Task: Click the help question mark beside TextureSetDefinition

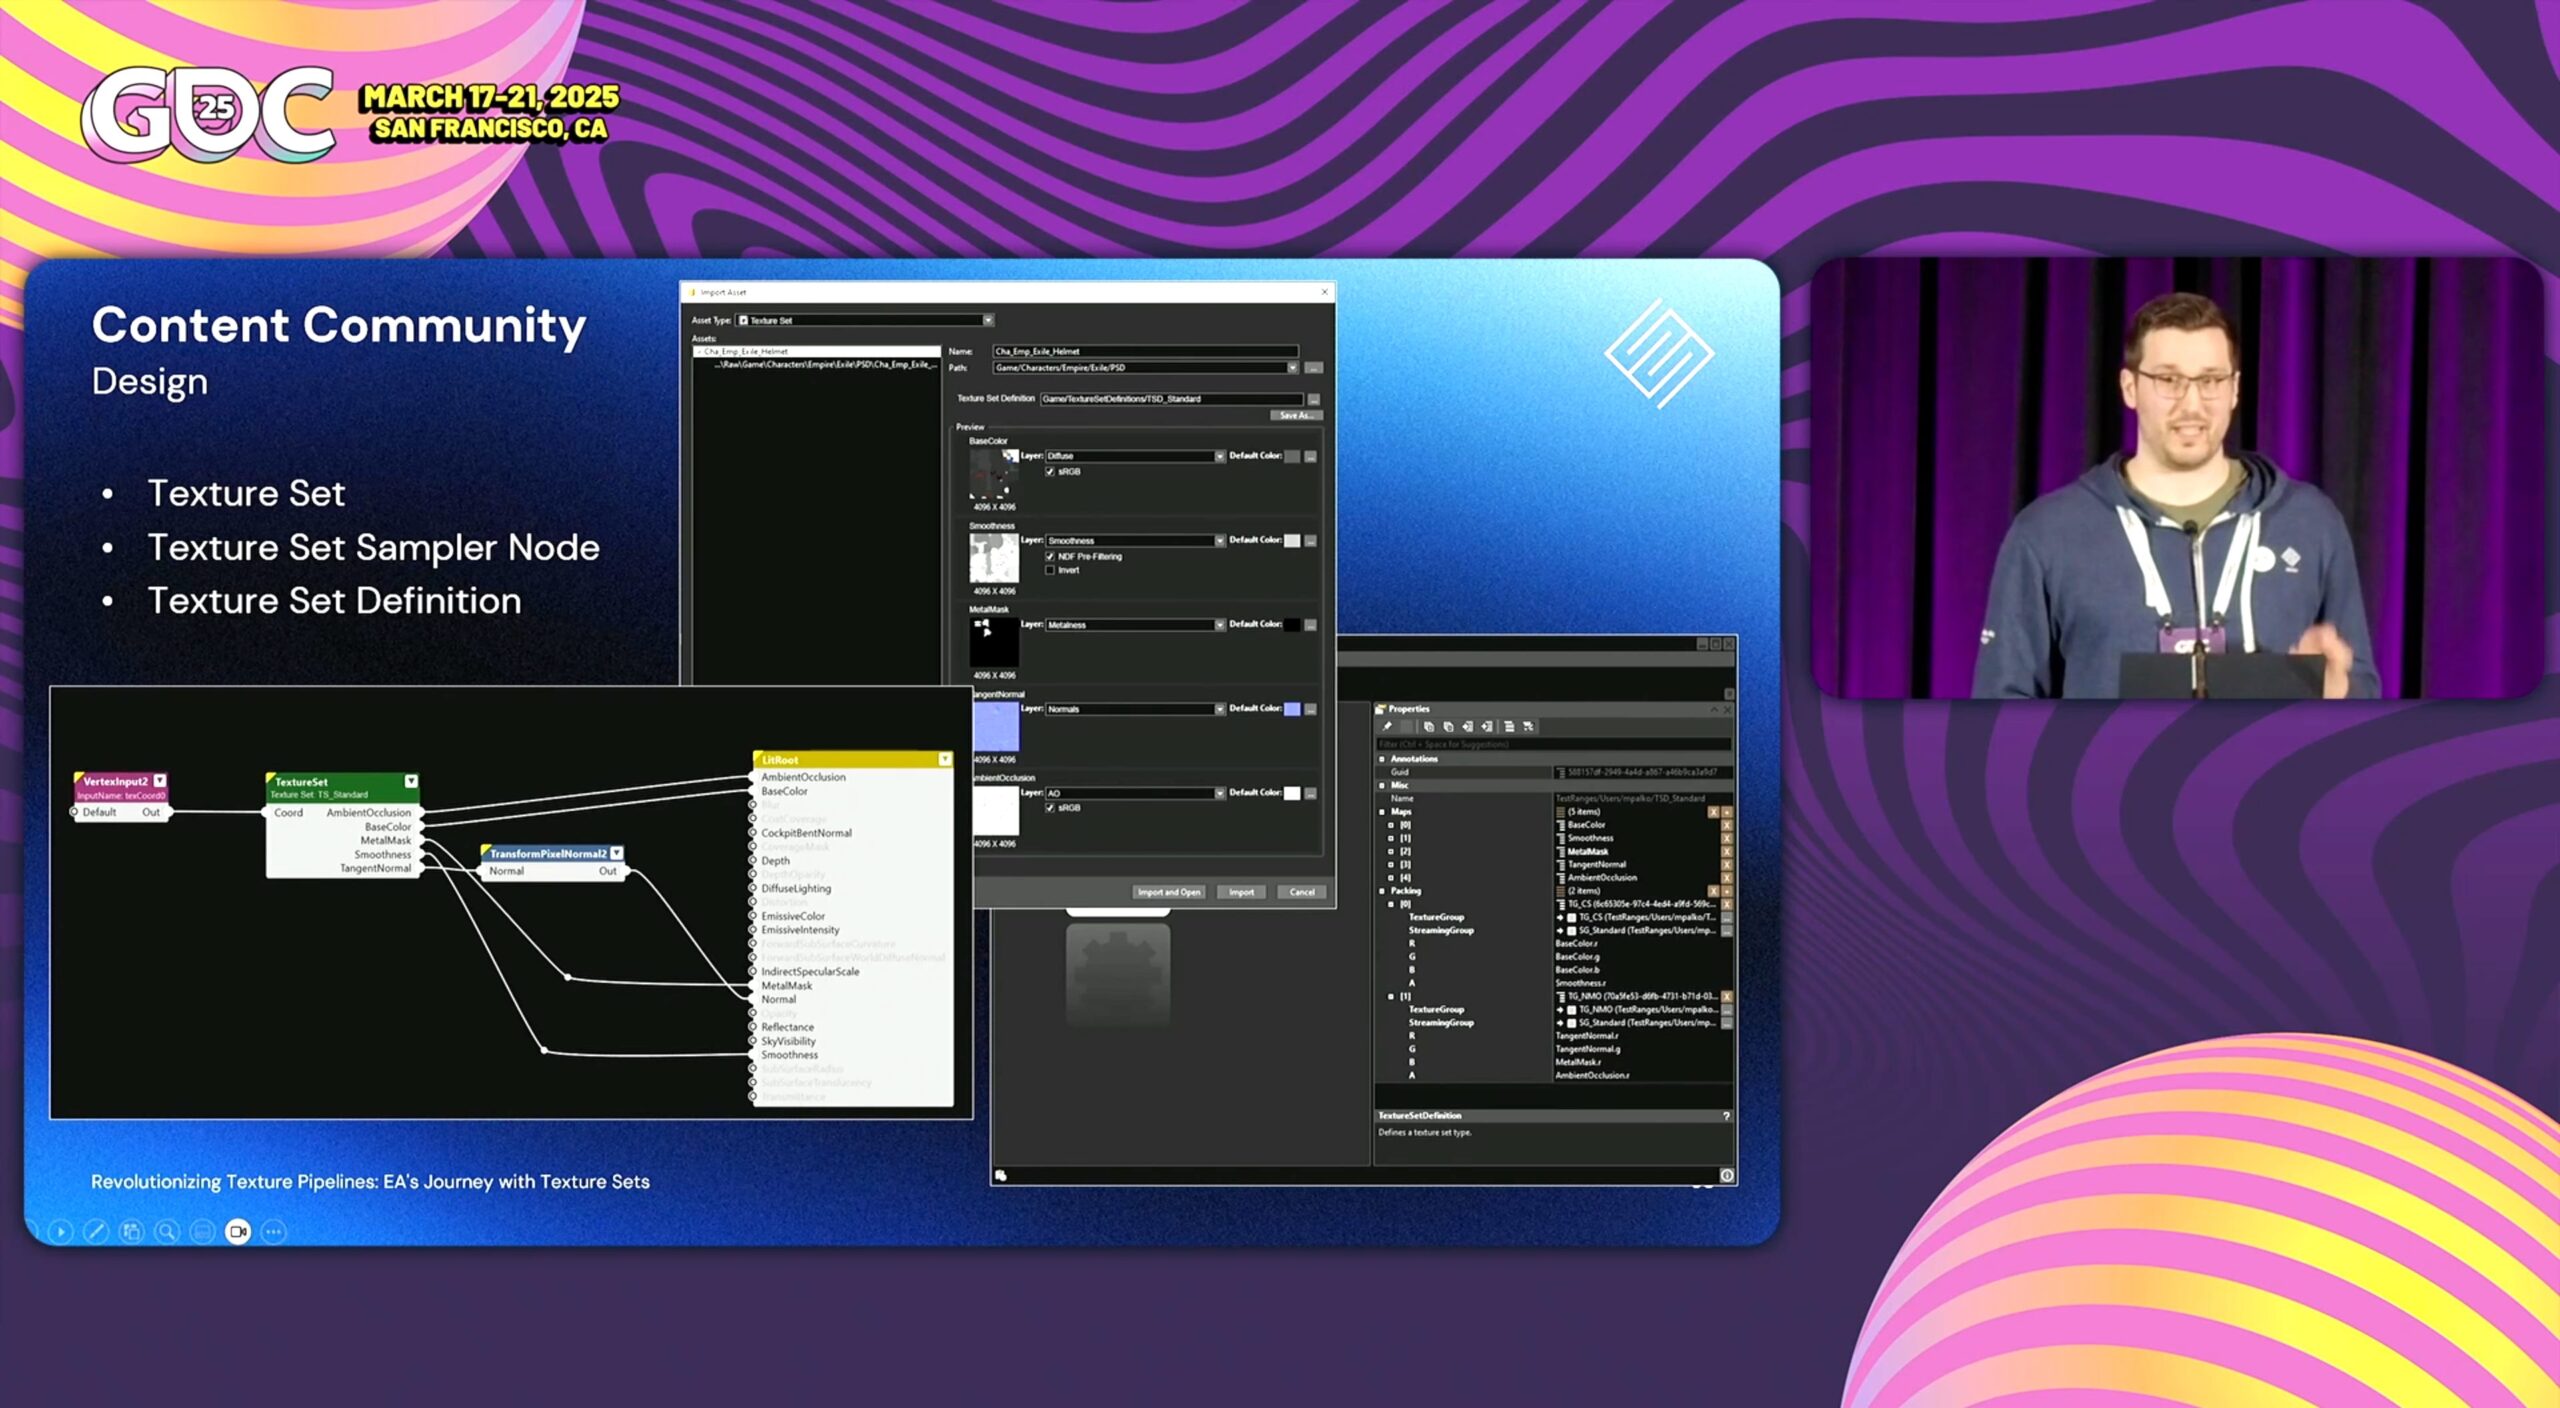Action: point(1726,1116)
